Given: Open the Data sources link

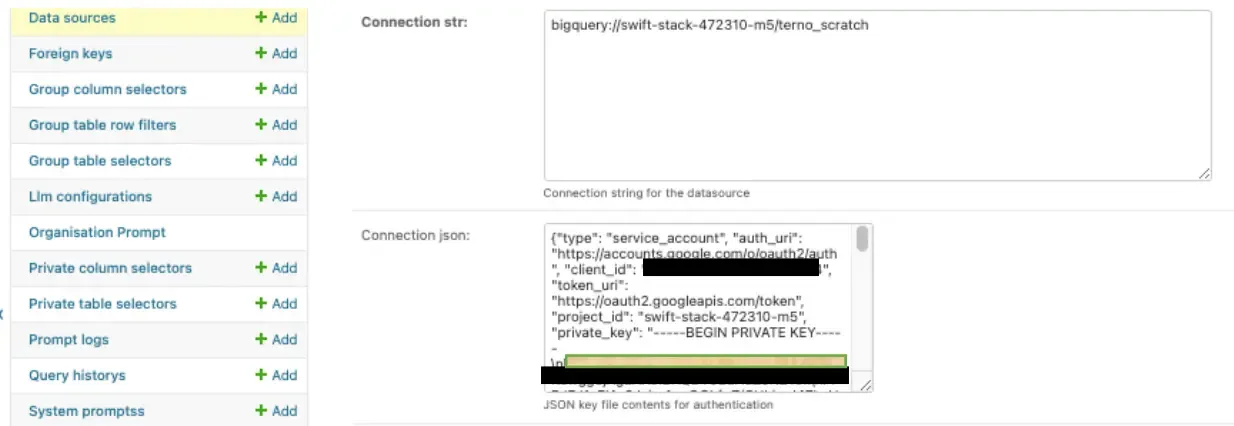Looking at the screenshot, I should 72,18.
